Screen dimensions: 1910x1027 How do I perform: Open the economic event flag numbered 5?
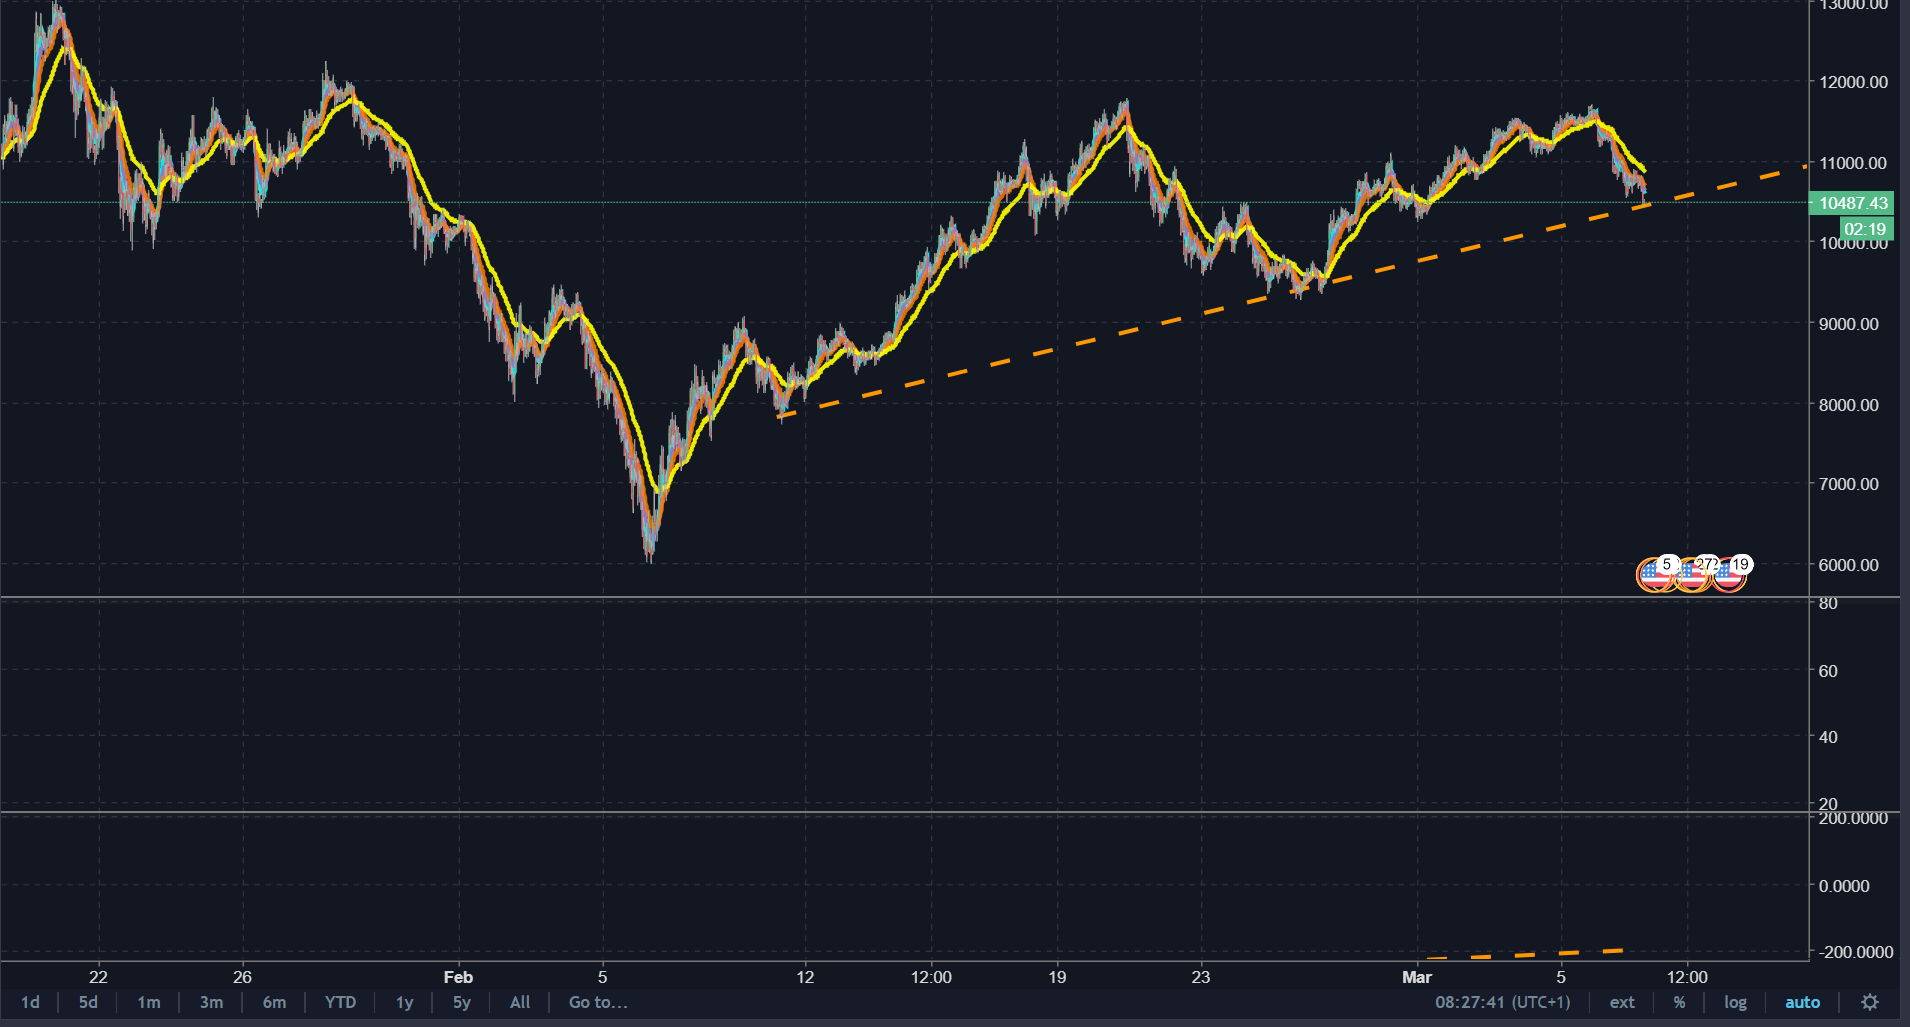tap(1656, 574)
